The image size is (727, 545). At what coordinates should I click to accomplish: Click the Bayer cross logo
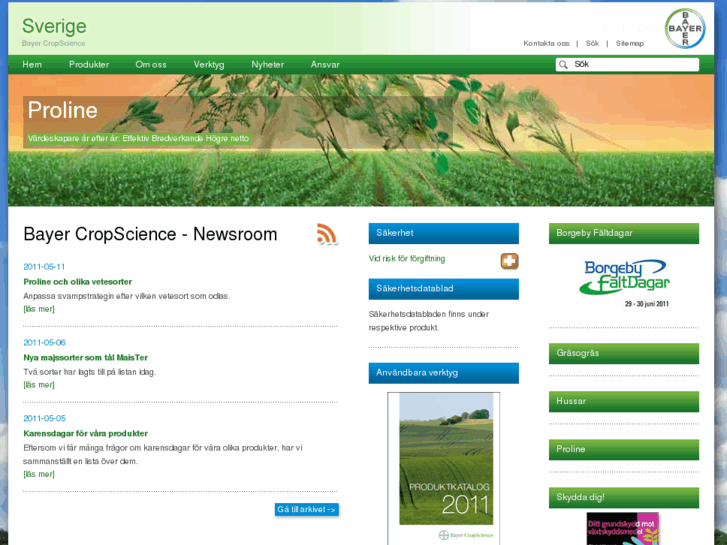[x=685, y=28]
